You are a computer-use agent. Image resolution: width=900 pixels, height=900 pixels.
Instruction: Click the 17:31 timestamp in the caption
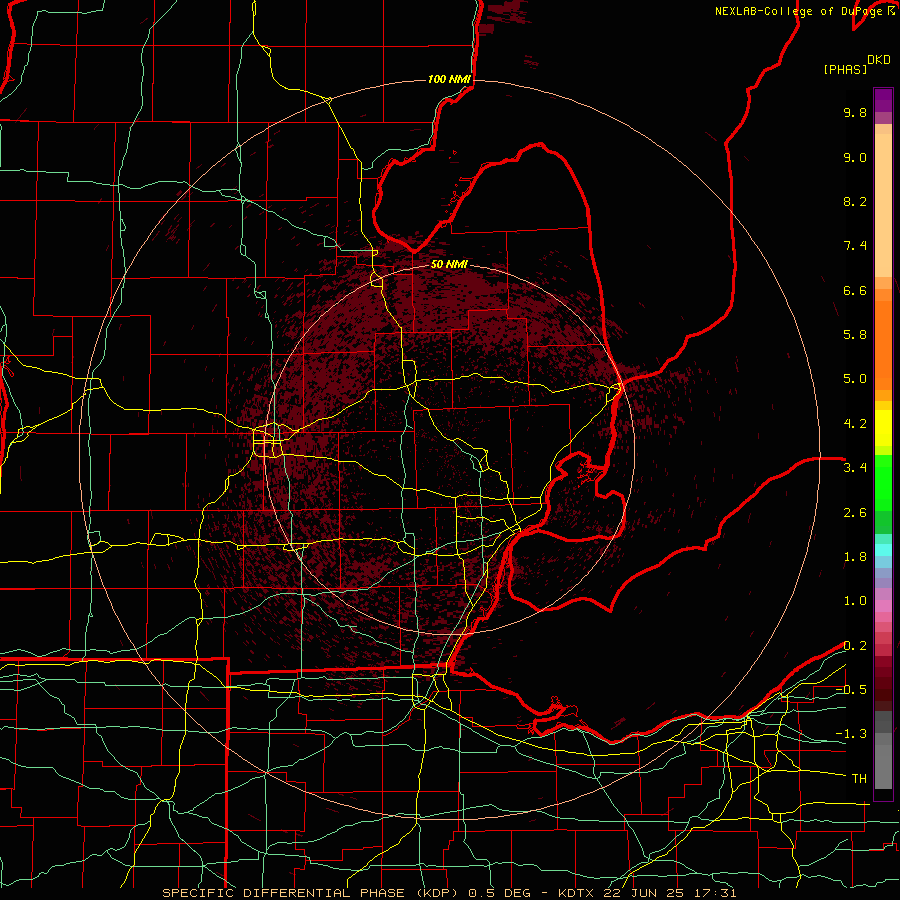point(713,893)
